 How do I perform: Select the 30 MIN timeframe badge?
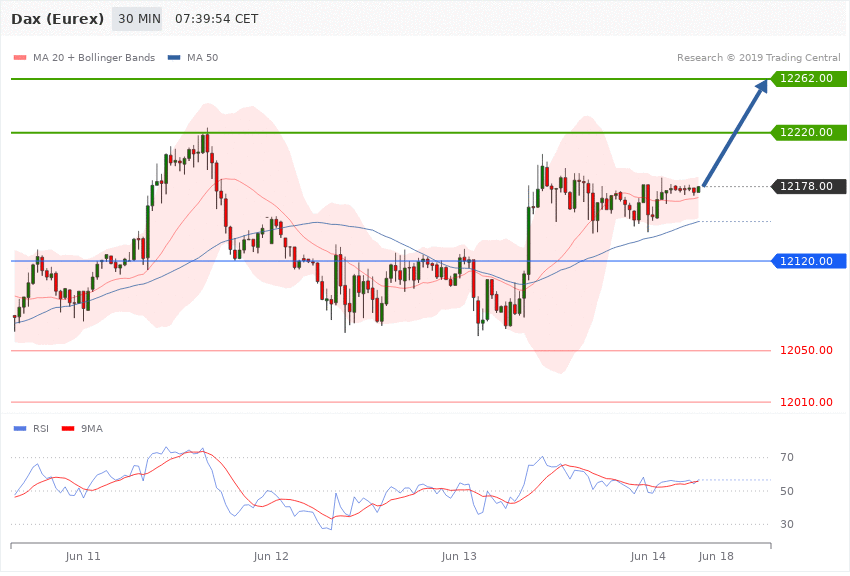pos(137,19)
